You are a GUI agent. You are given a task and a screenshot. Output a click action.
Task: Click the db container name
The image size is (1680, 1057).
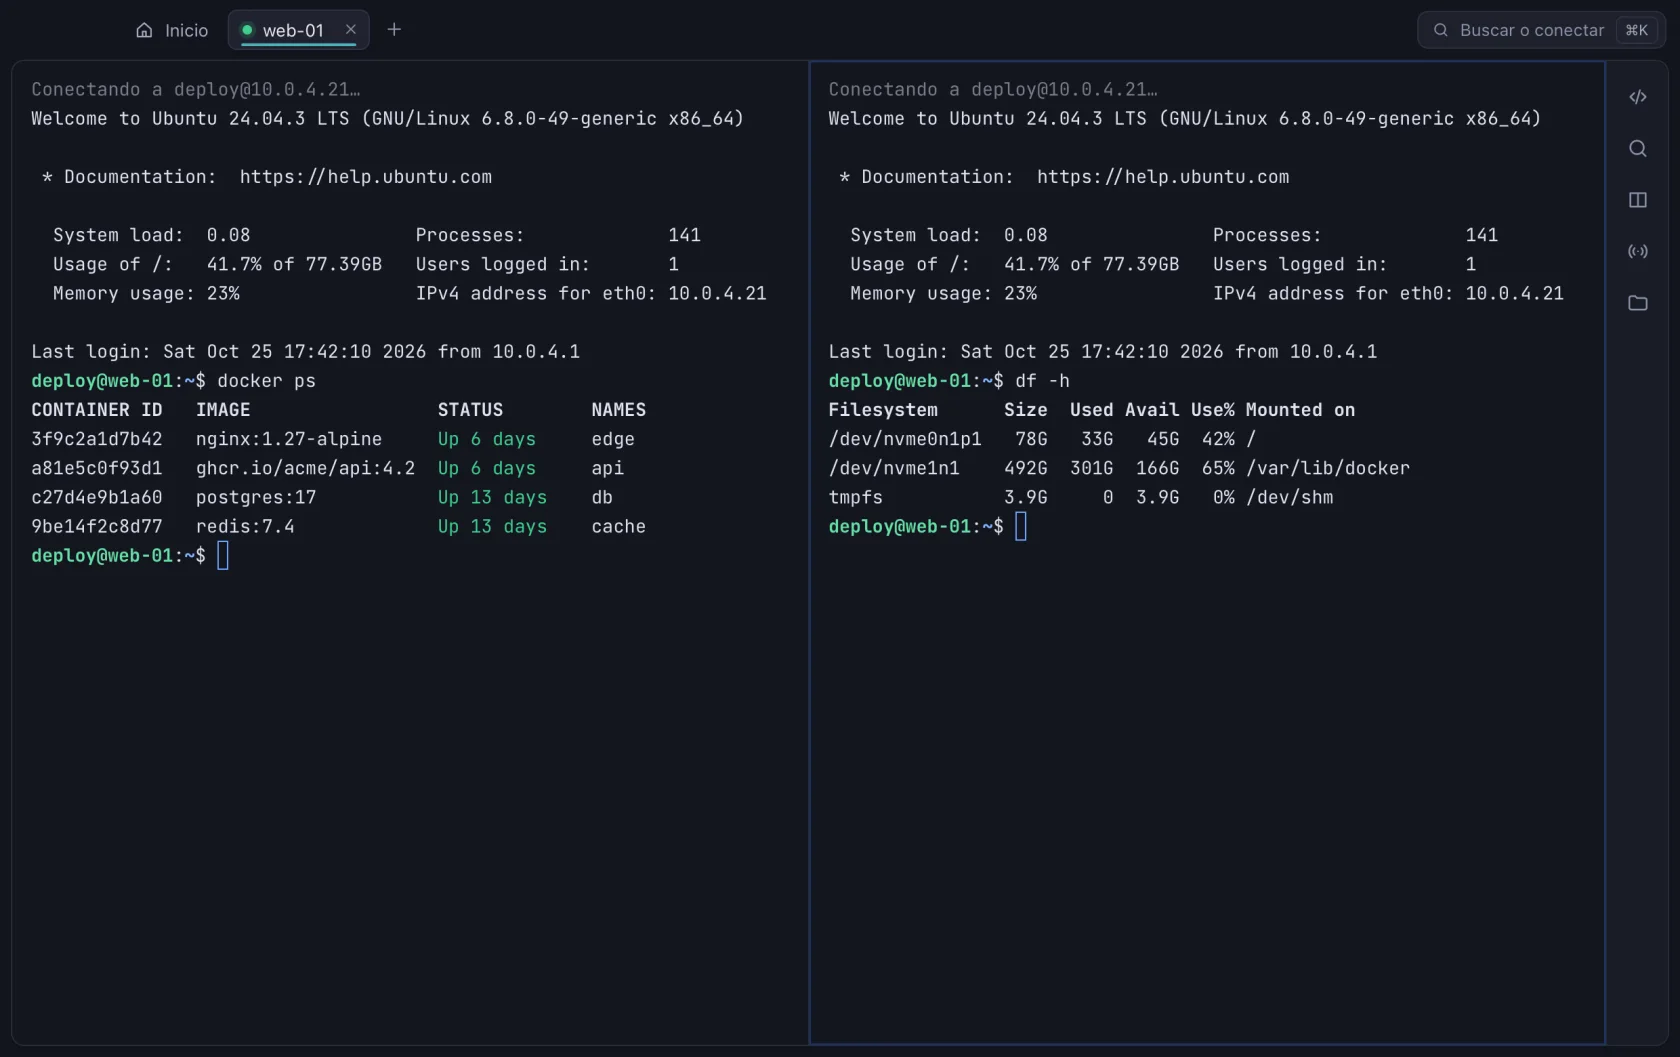602,497
